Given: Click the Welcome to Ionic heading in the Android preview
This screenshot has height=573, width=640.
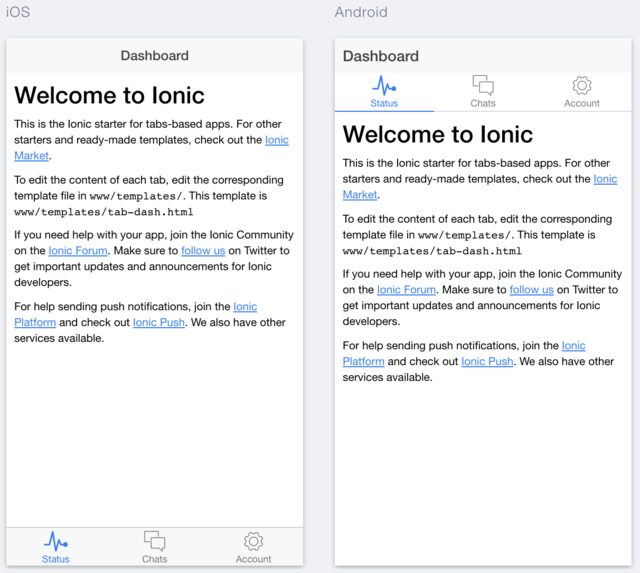Looking at the screenshot, I should click(438, 135).
